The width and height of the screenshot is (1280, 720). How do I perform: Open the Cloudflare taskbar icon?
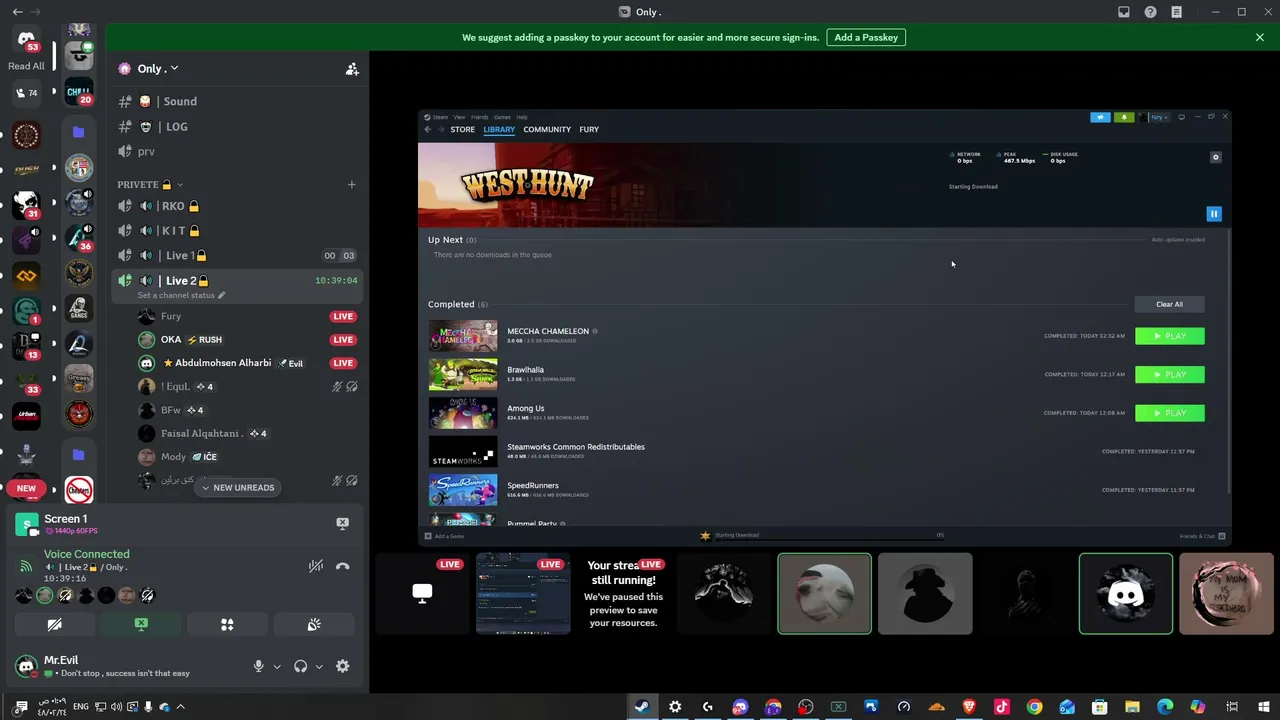(x=936, y=707)
